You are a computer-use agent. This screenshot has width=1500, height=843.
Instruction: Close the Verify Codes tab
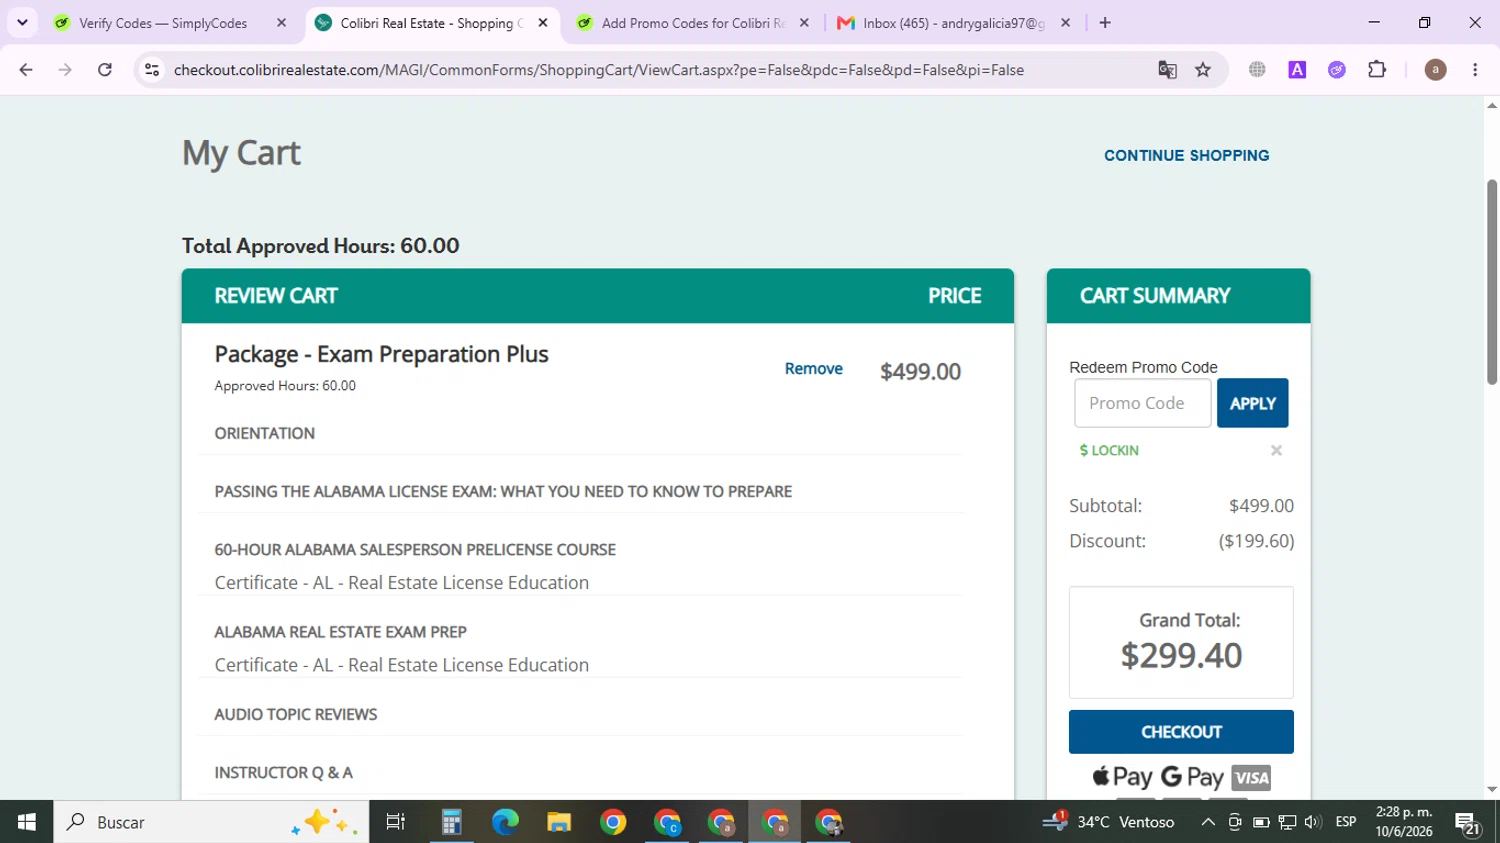[281, 23]
